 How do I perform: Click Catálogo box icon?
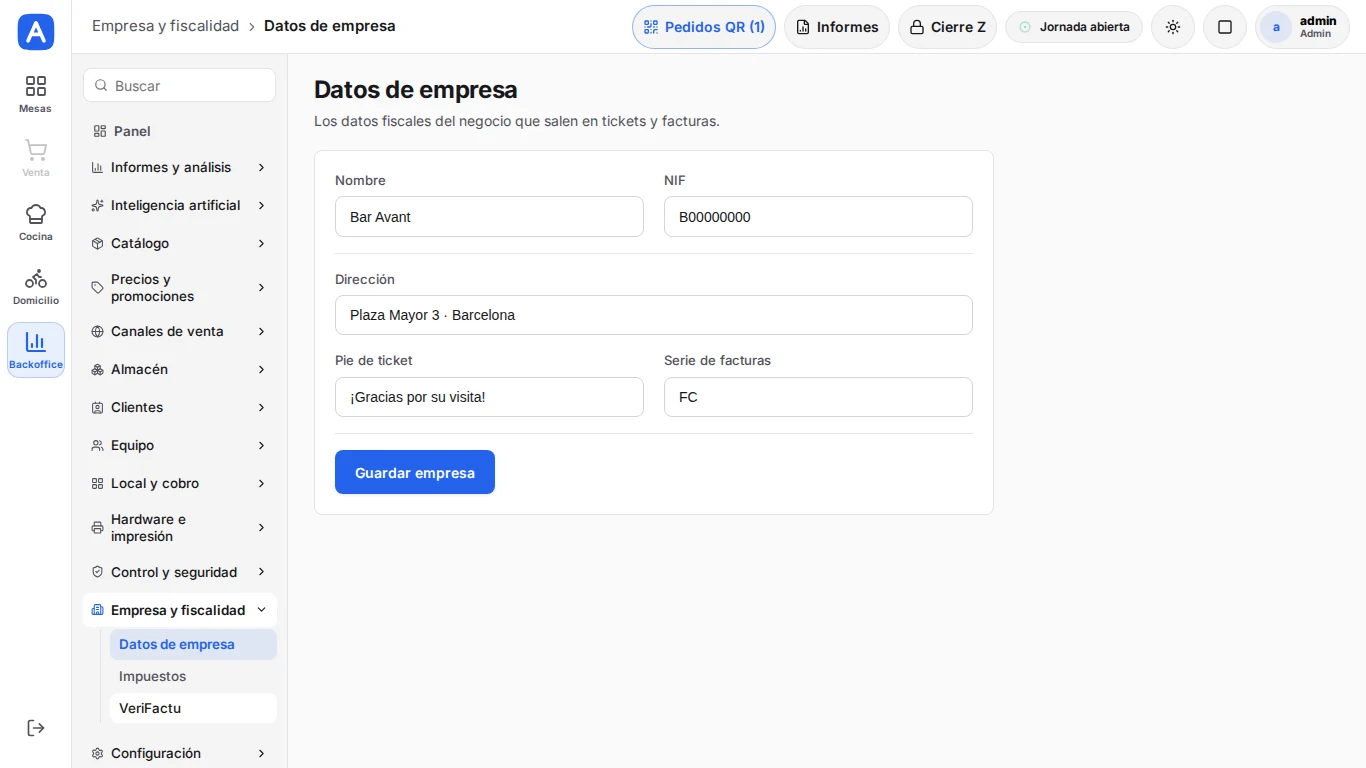97,243
